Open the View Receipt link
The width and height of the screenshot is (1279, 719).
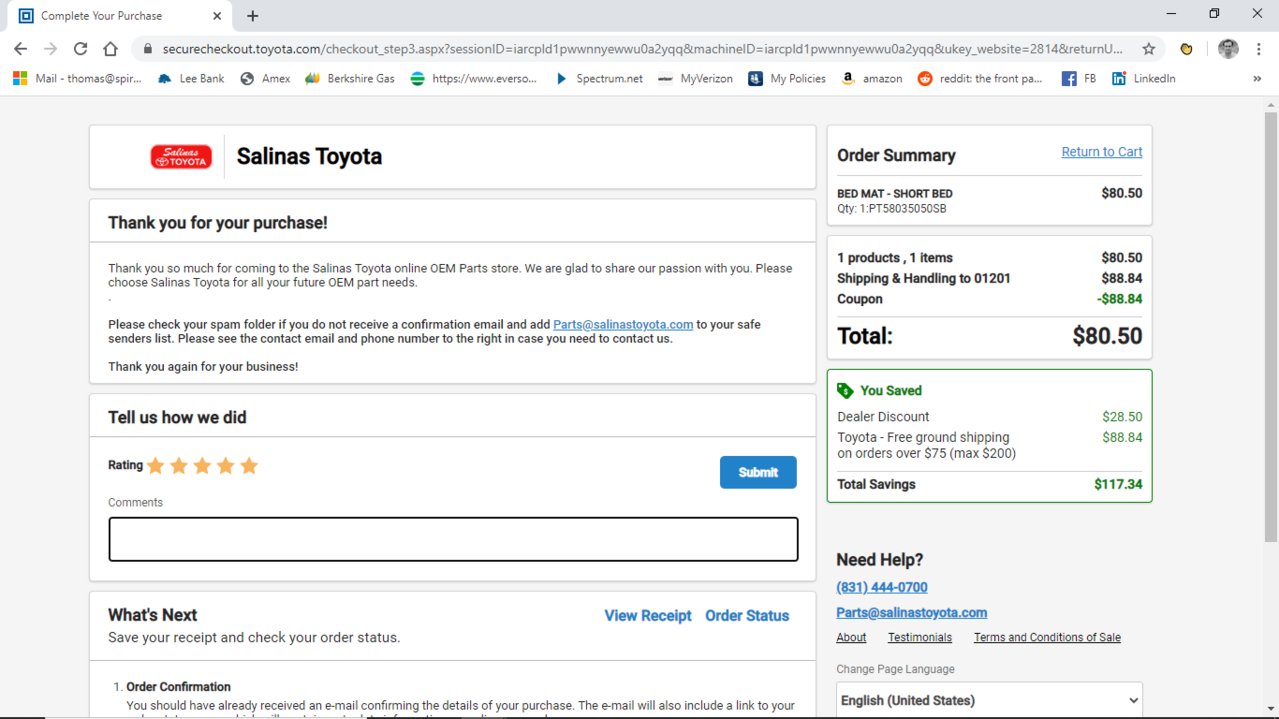pyautogui.click(x=648, y=616)
